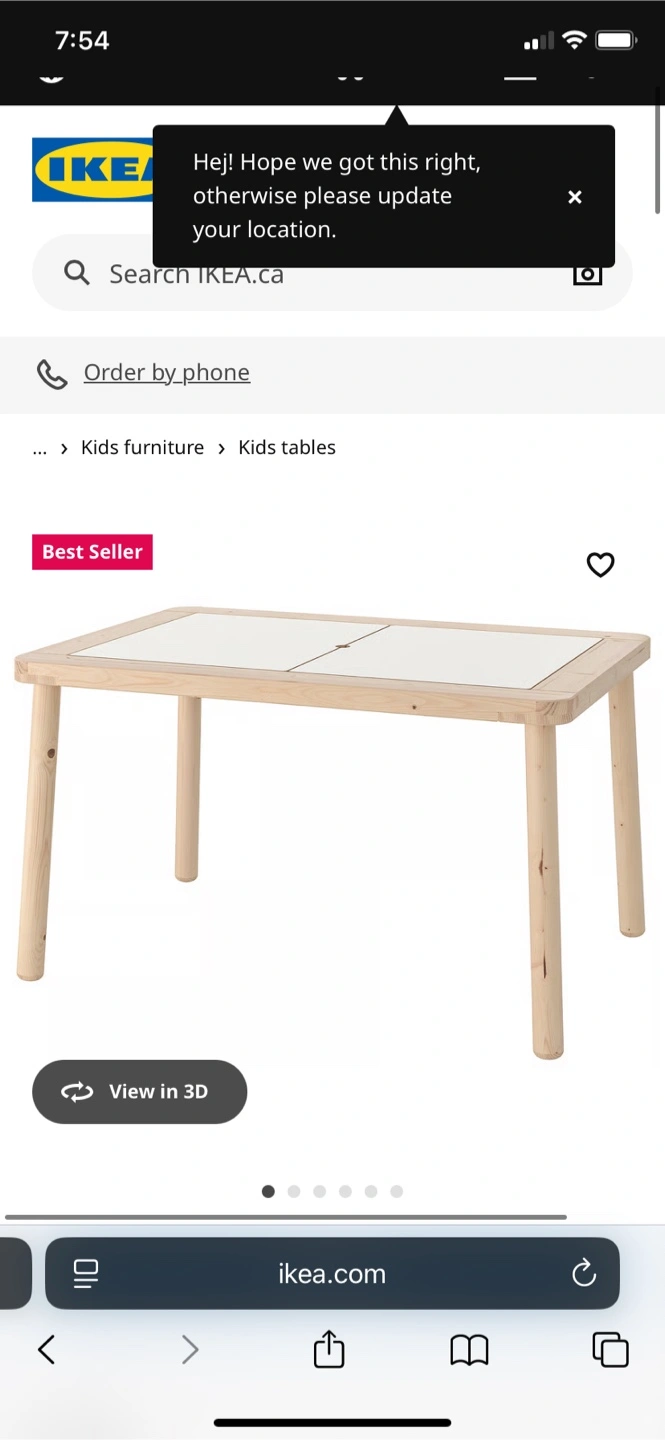This screenshot has width=665, height=1440.
Task: Tap the search magnifier icon
Action: [x=77, y=272]
